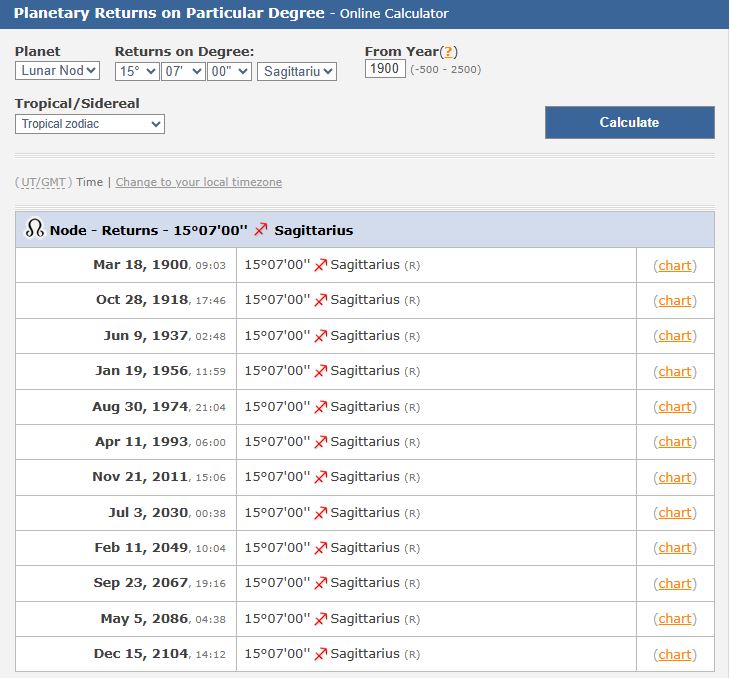Screen dimensions: 731x678
Task: Select the date Jun 9, 1937
Action: click(x=145, y=335)
